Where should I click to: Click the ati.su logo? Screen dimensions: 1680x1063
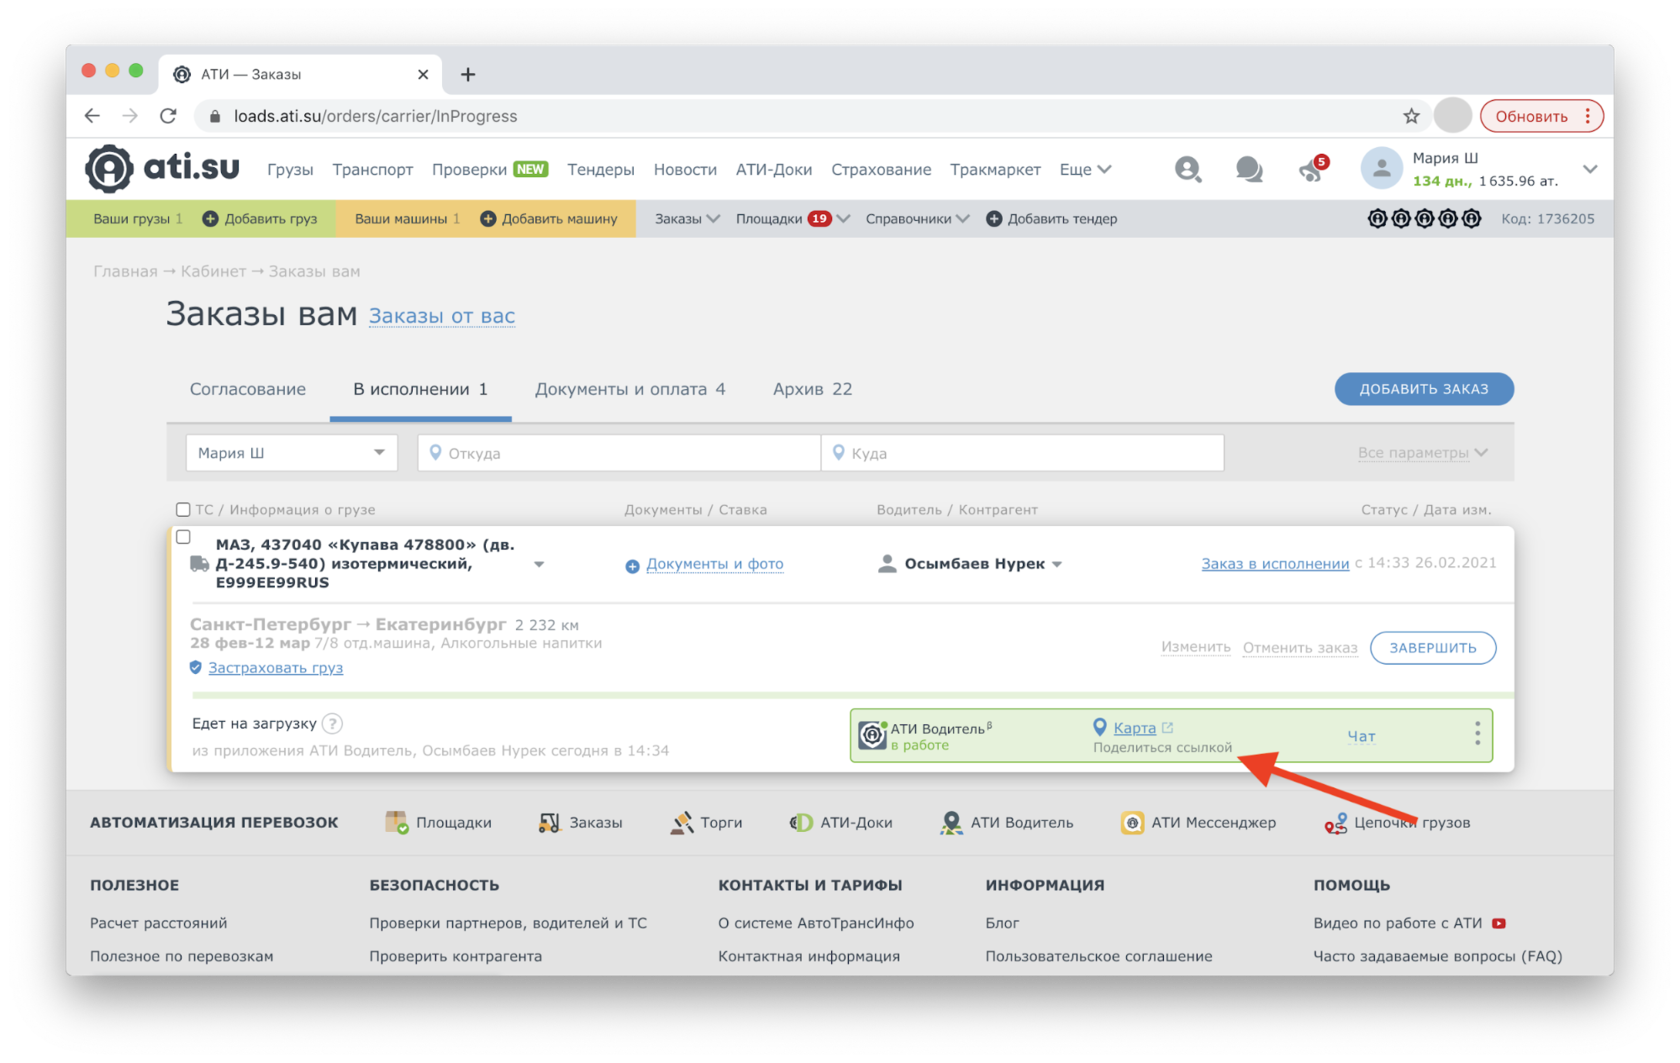[162, 168]
